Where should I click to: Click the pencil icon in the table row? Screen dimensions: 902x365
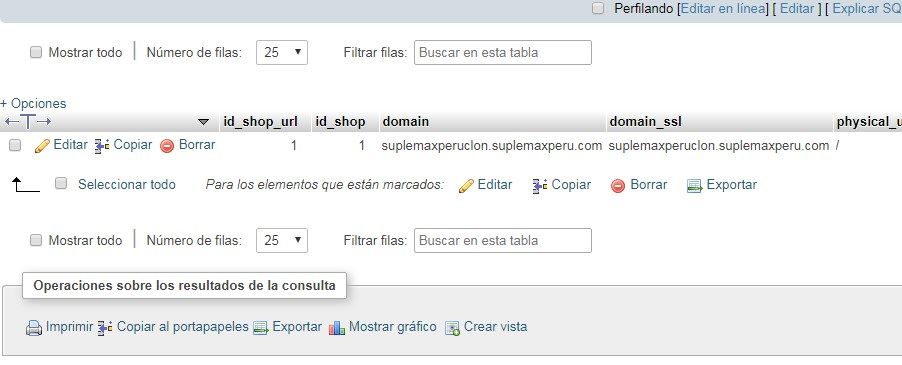click(42, 146)
